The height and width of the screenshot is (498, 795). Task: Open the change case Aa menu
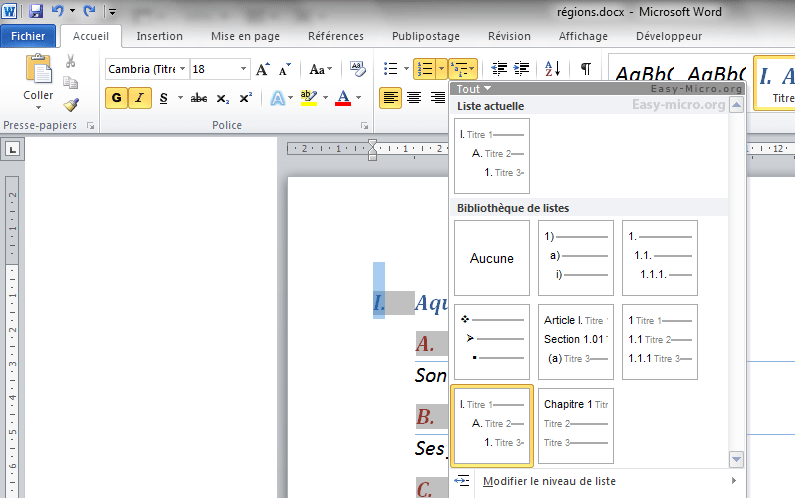(x=320, y=69)
